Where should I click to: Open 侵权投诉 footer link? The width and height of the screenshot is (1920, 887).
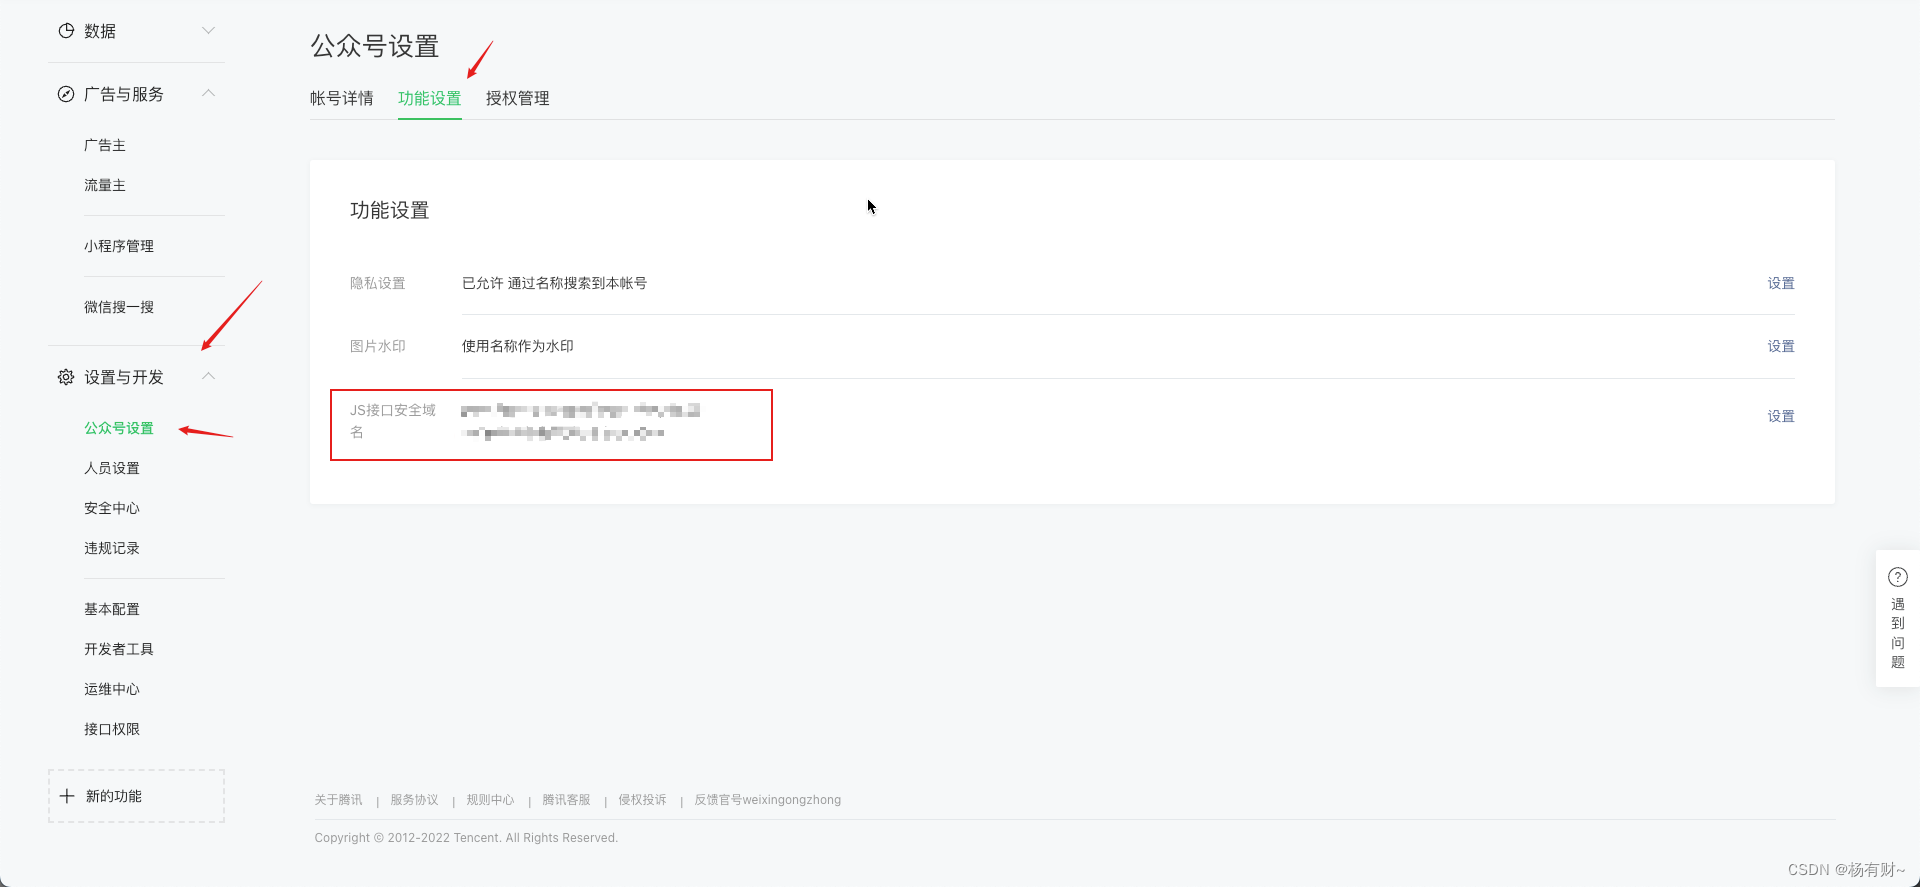tap(642, 800)
